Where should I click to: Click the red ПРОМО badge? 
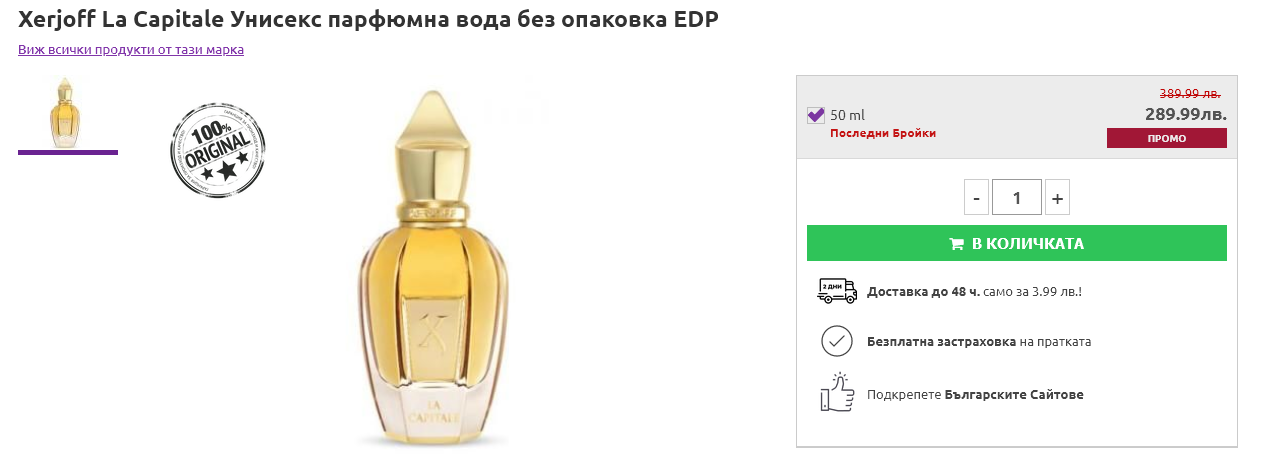[x=1166, y=138]
